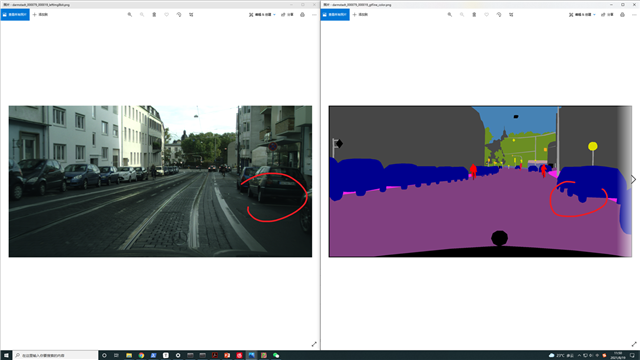Zoom in on the segmentation color image
640x360 pixels.
pyautogui.click(x=450, y=15)
